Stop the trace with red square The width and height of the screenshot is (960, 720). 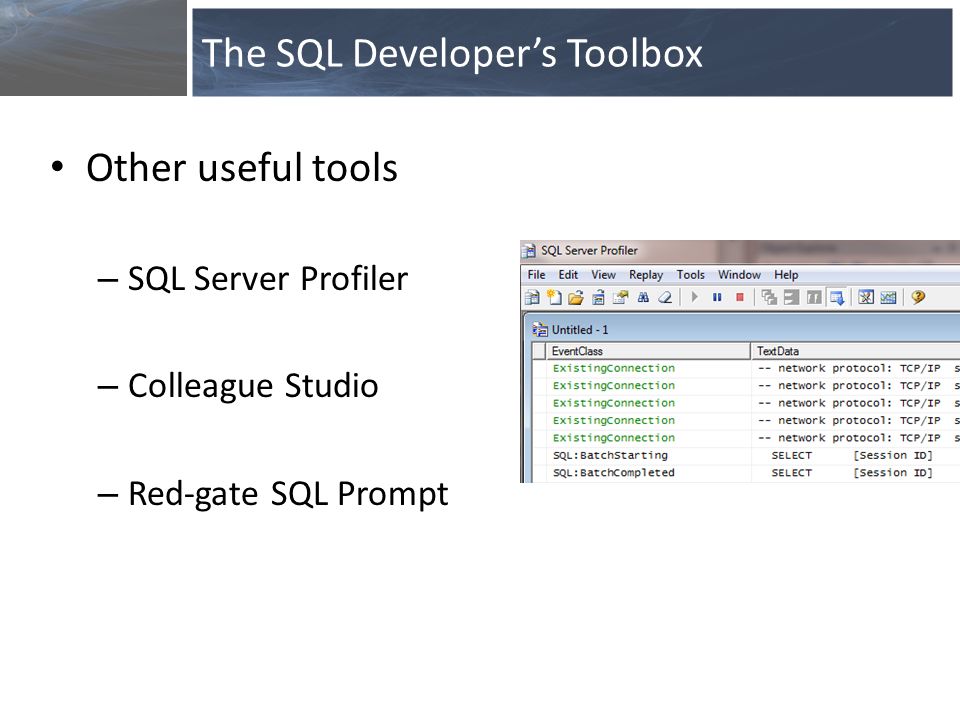click(x=740, y=297)
